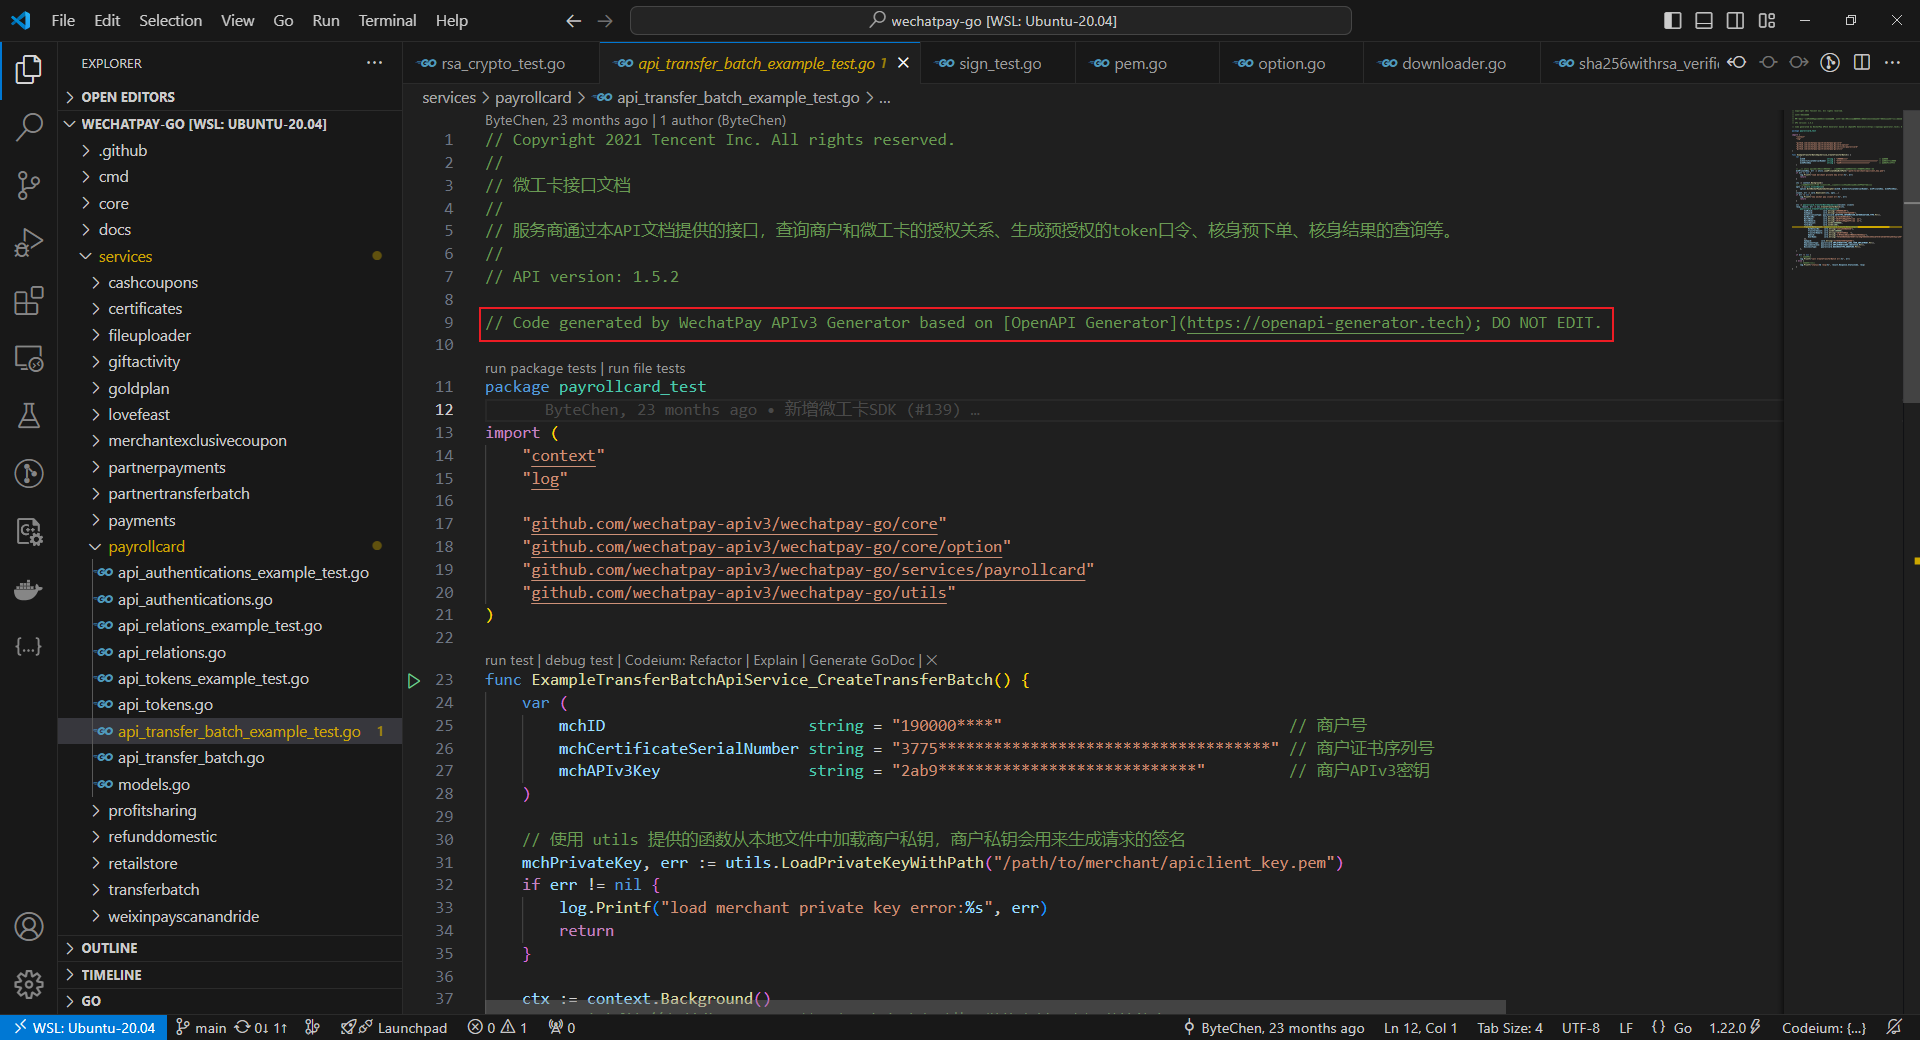Expand the OPEN EDITORS section

tap(230, 97)
